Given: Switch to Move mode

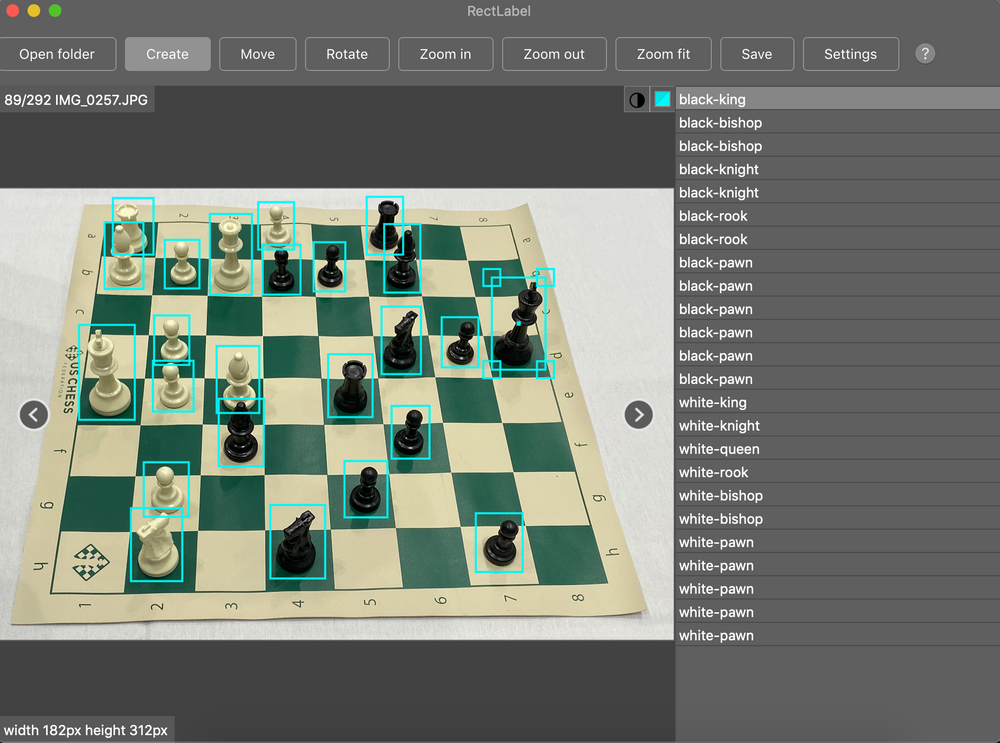Looking at the screenshot, I should point(257,53).
